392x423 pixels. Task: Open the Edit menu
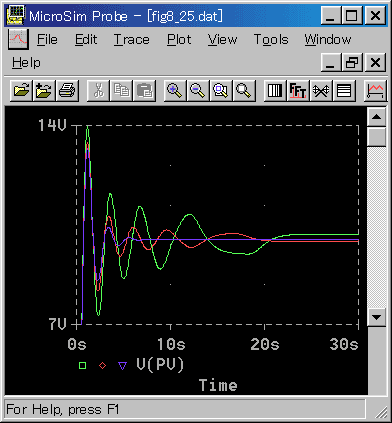click(x=86, y=40)
